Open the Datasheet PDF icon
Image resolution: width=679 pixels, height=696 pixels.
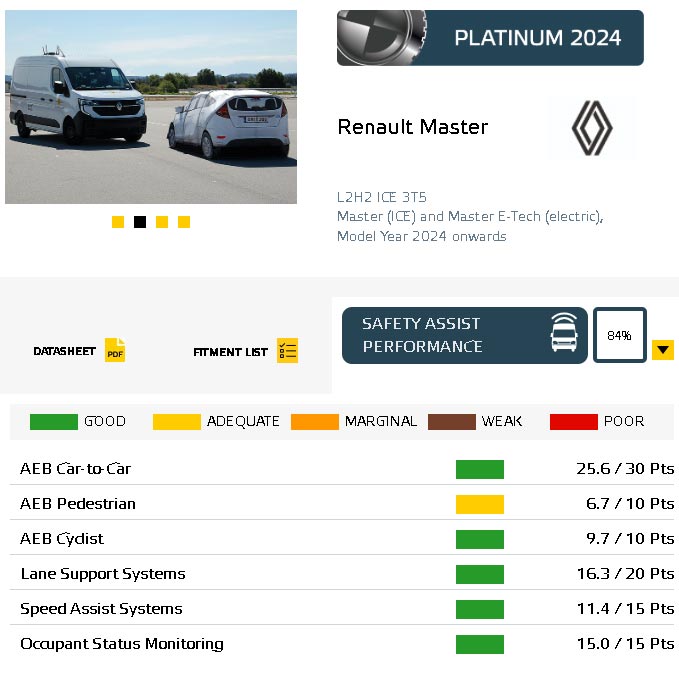(x=115, y=350)
